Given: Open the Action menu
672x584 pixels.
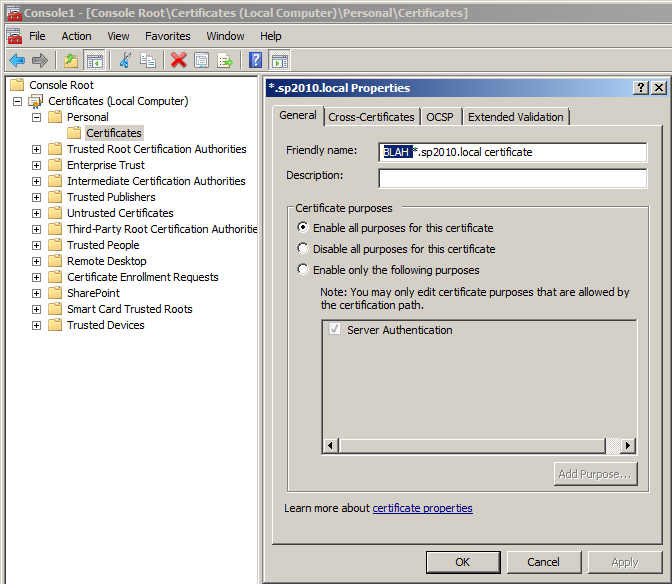Looking at the screenshot, I should [76, 36].
